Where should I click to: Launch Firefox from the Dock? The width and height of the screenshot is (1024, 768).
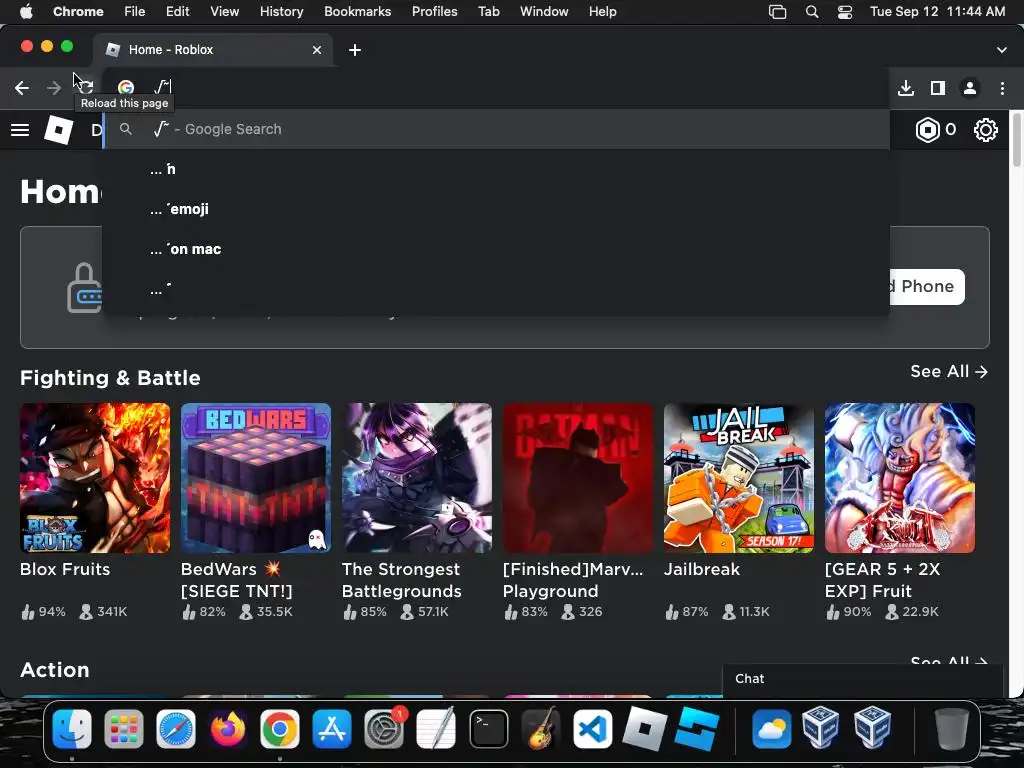(228, 728)
